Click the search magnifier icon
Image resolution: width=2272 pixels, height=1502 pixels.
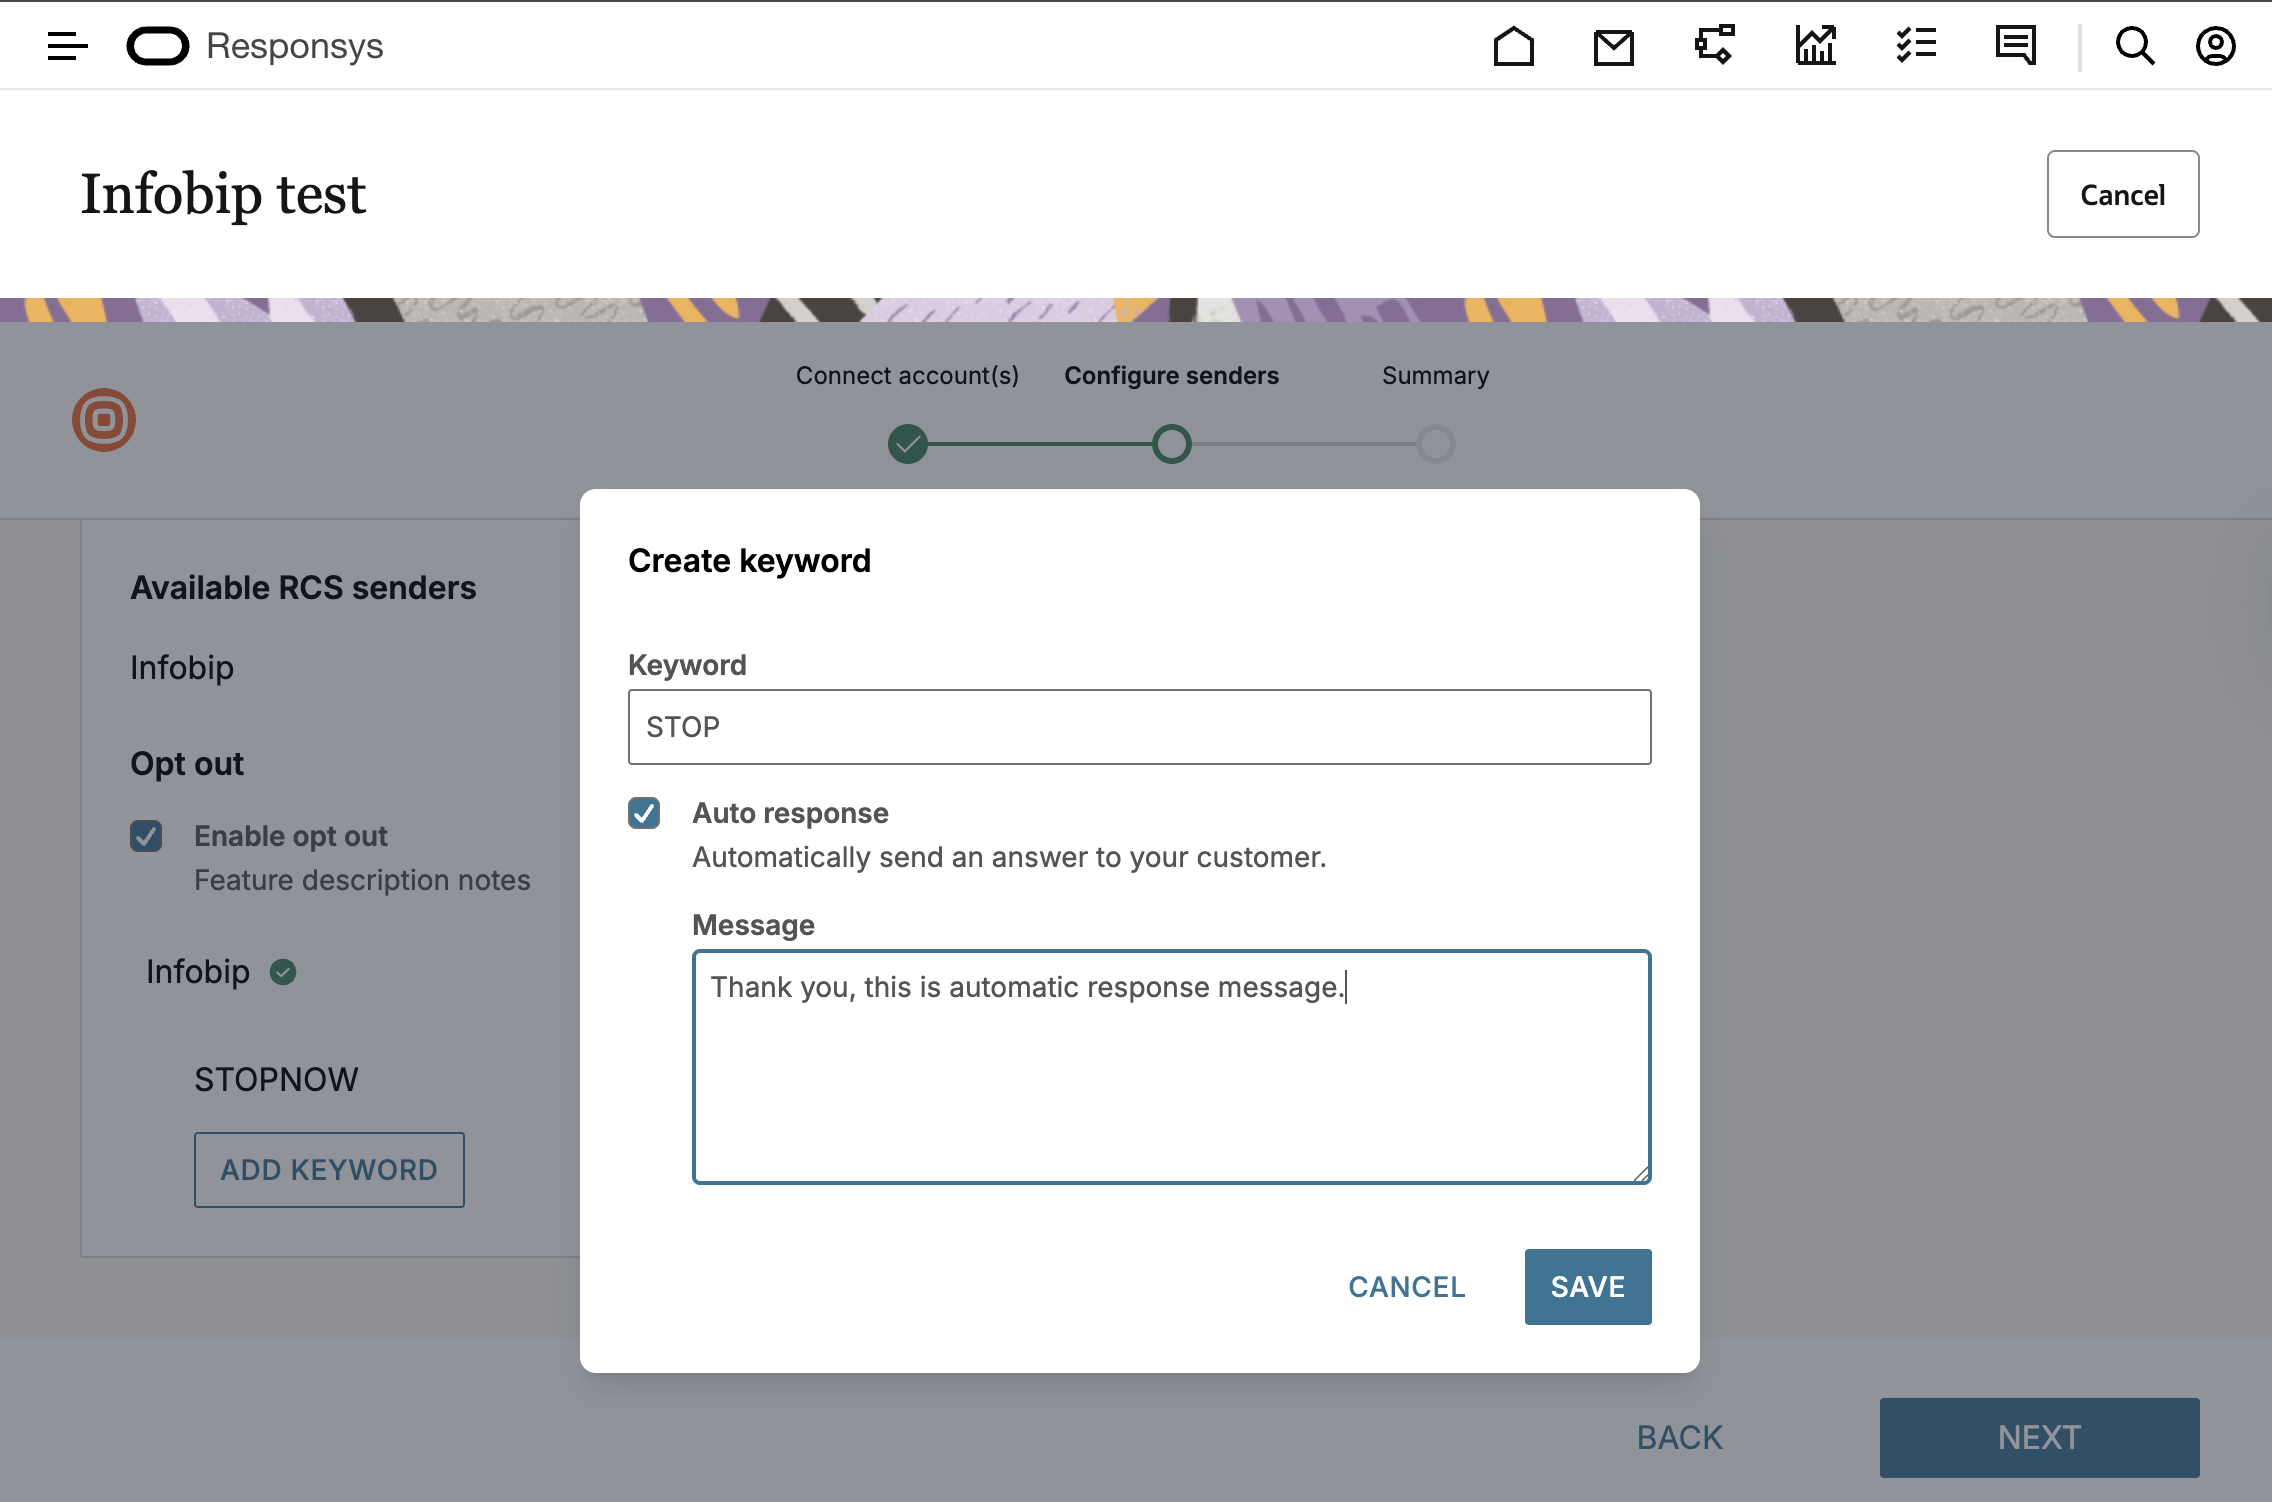2134,46
